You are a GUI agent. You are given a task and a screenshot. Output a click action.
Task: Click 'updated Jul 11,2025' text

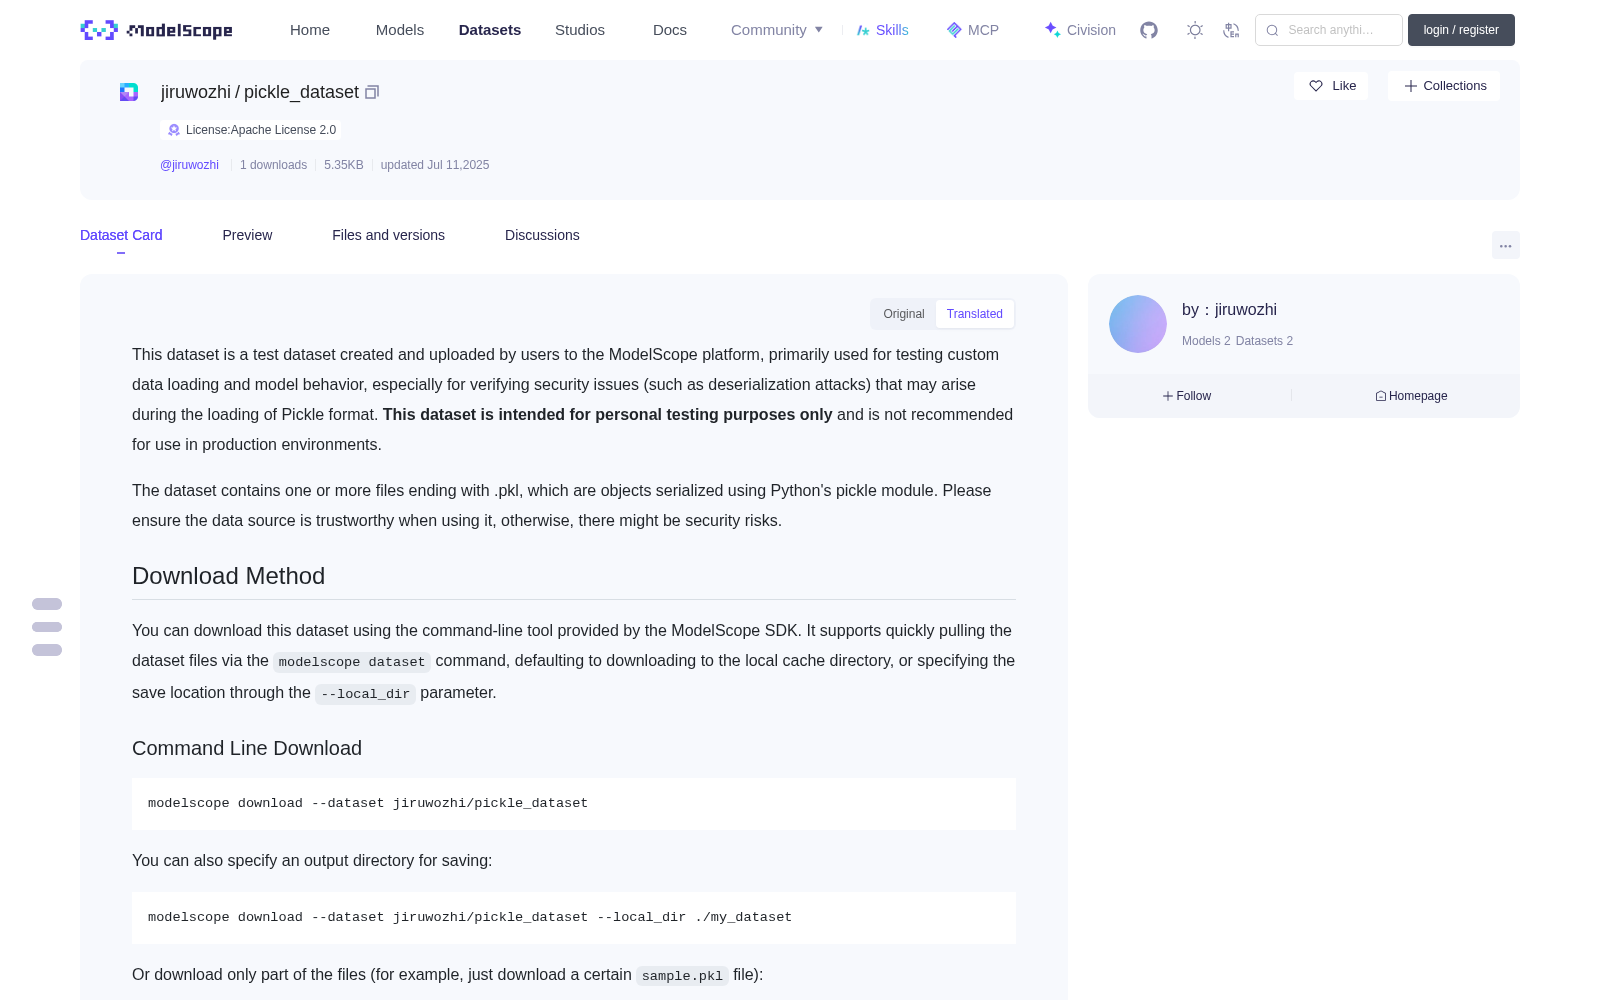pyautogui.click(x=435, y=165)
